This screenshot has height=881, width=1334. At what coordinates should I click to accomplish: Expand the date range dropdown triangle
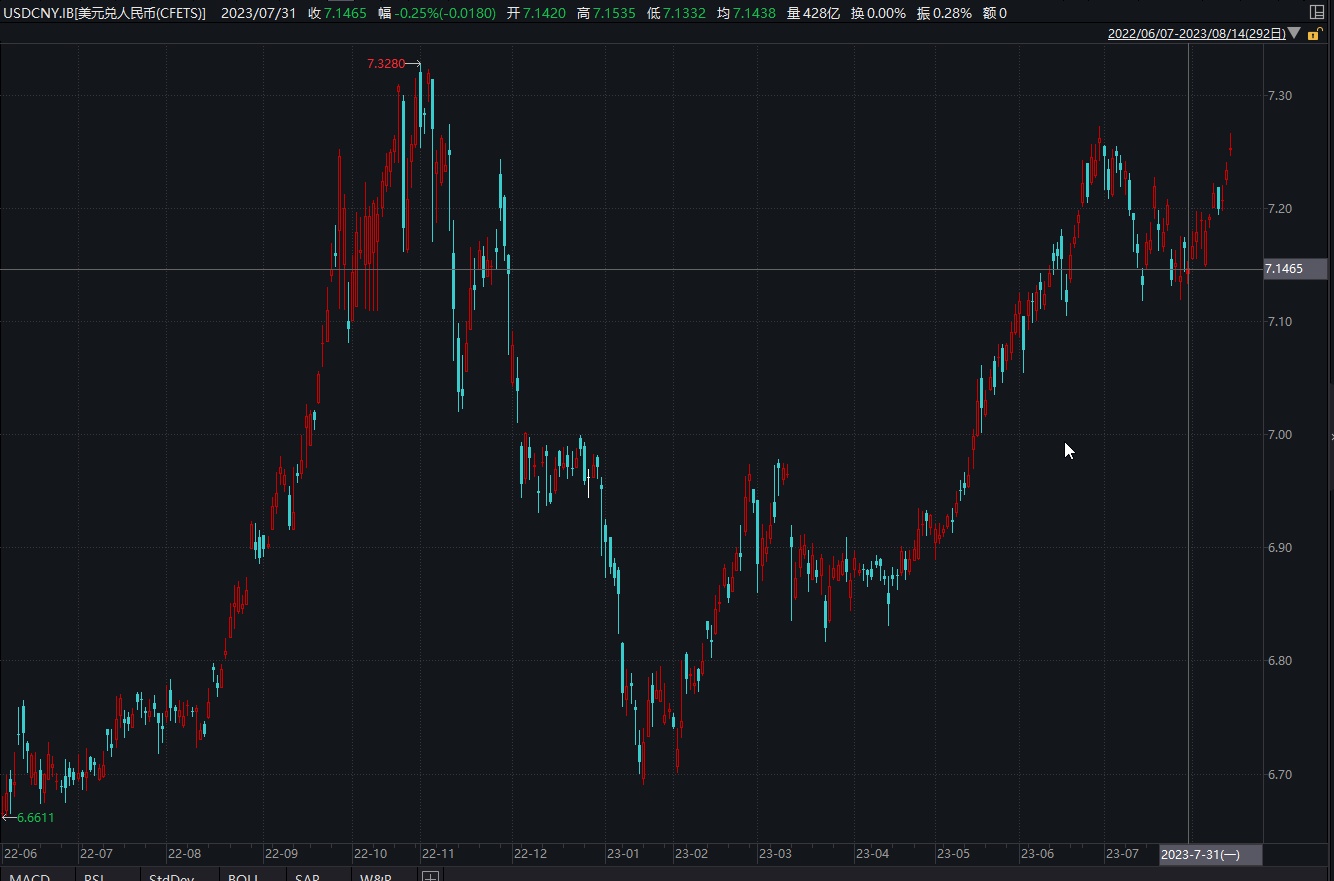coord(1294,33)
